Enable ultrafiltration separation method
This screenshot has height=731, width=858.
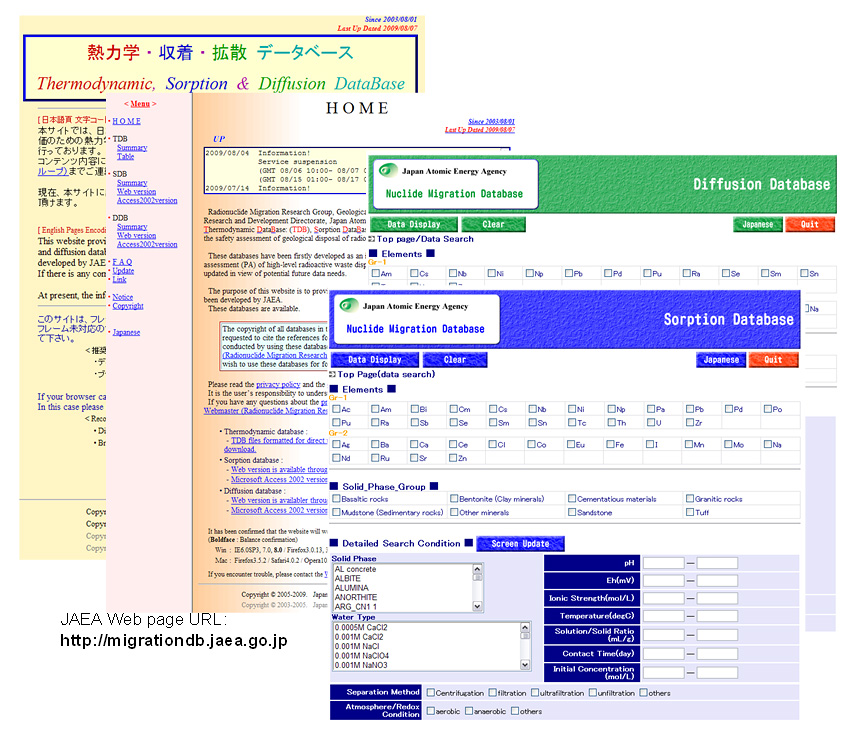coord(535,693)
